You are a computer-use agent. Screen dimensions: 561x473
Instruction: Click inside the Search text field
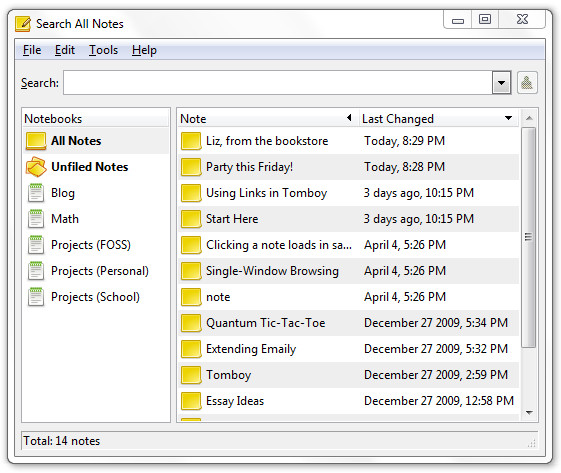[x=278, y=83]
